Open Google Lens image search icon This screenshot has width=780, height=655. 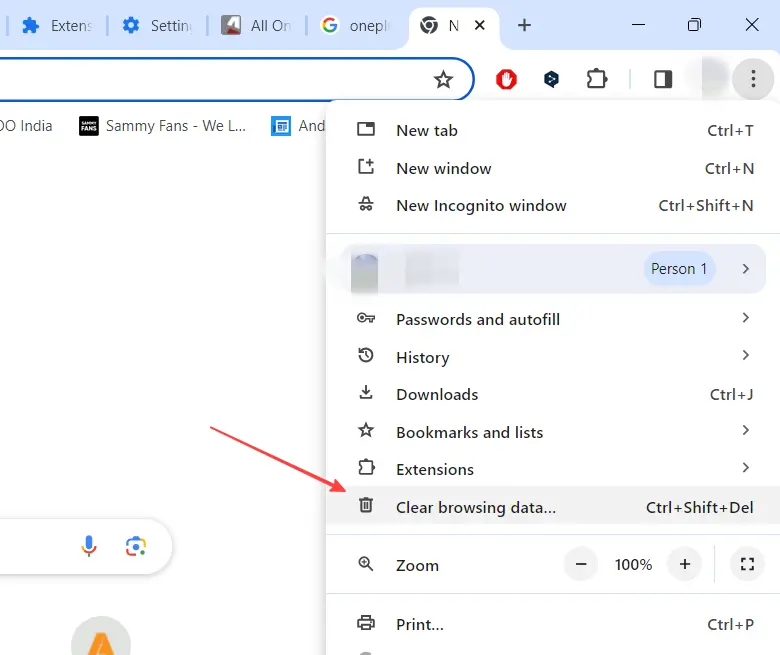tap(136, 545)
